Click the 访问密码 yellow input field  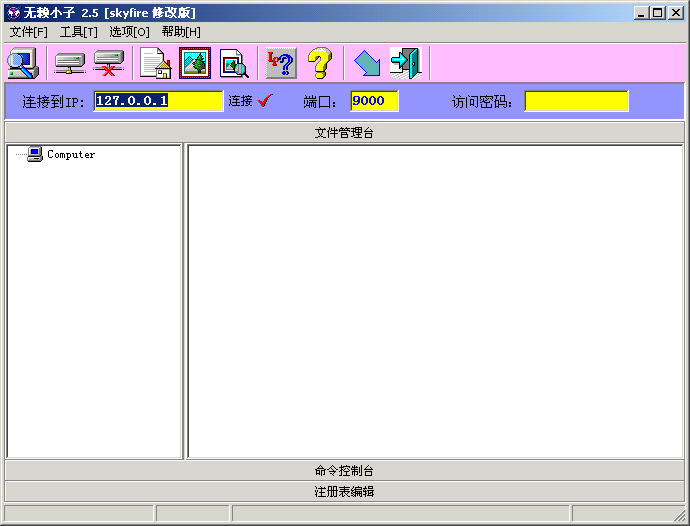(576, 101)
